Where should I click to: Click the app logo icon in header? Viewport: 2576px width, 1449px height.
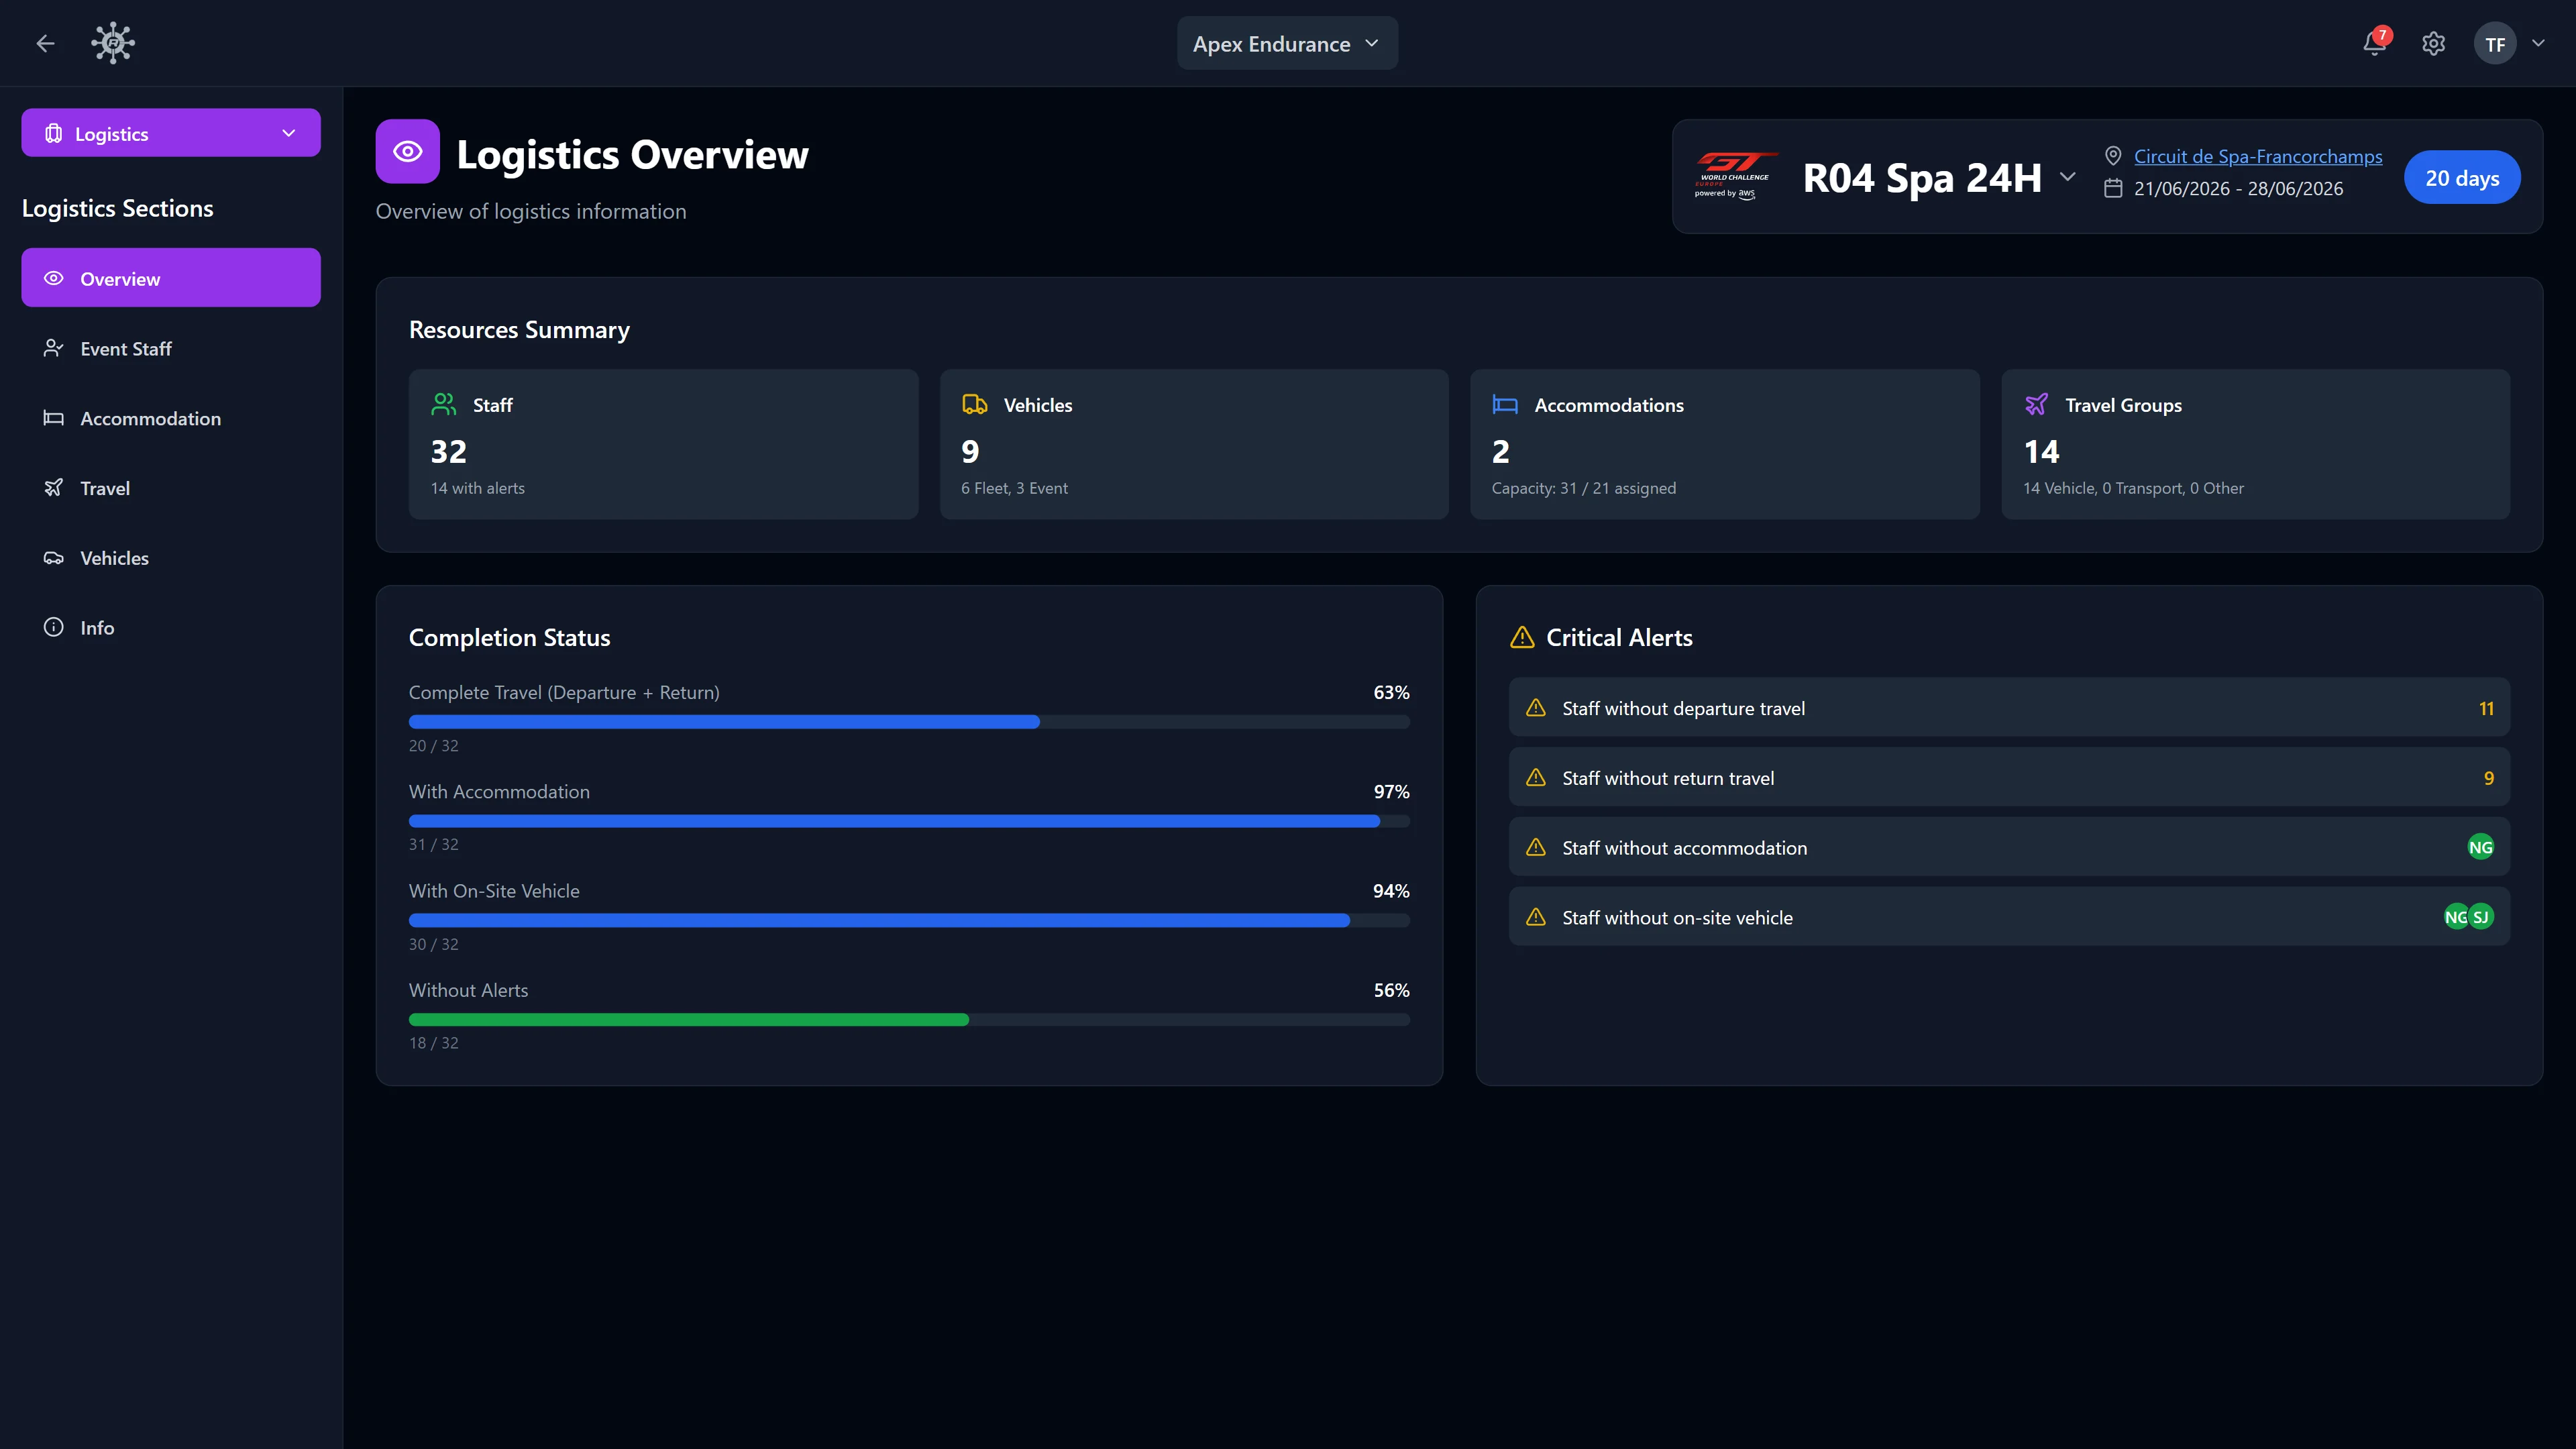click(113, 43)
